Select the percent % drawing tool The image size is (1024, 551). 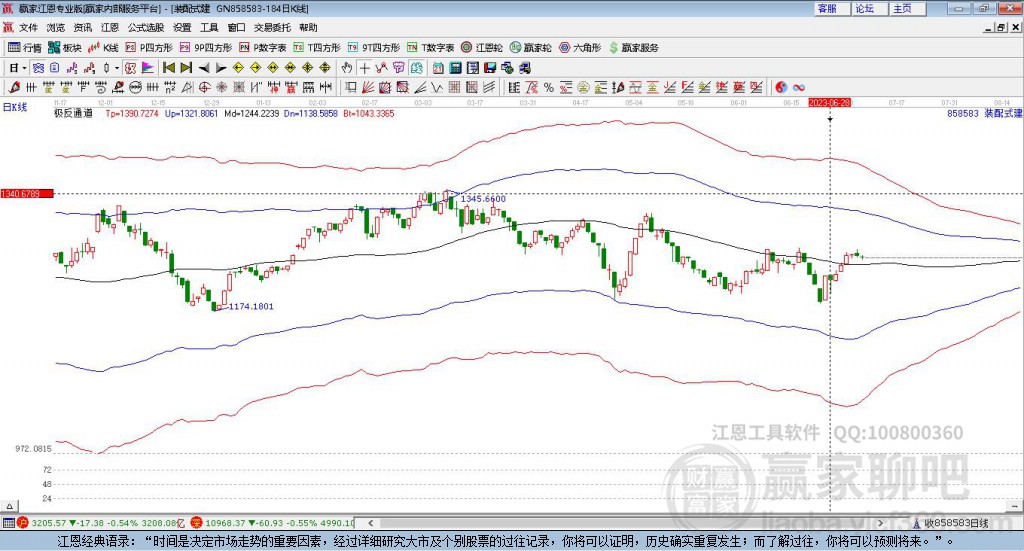point(549,87)
